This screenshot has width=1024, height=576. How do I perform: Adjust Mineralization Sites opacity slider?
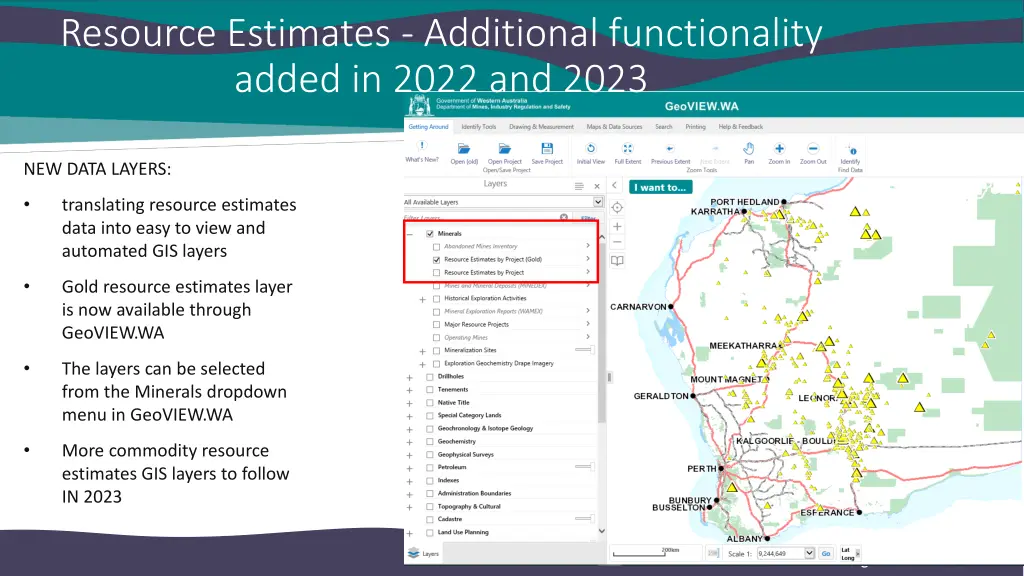point(584,350)
